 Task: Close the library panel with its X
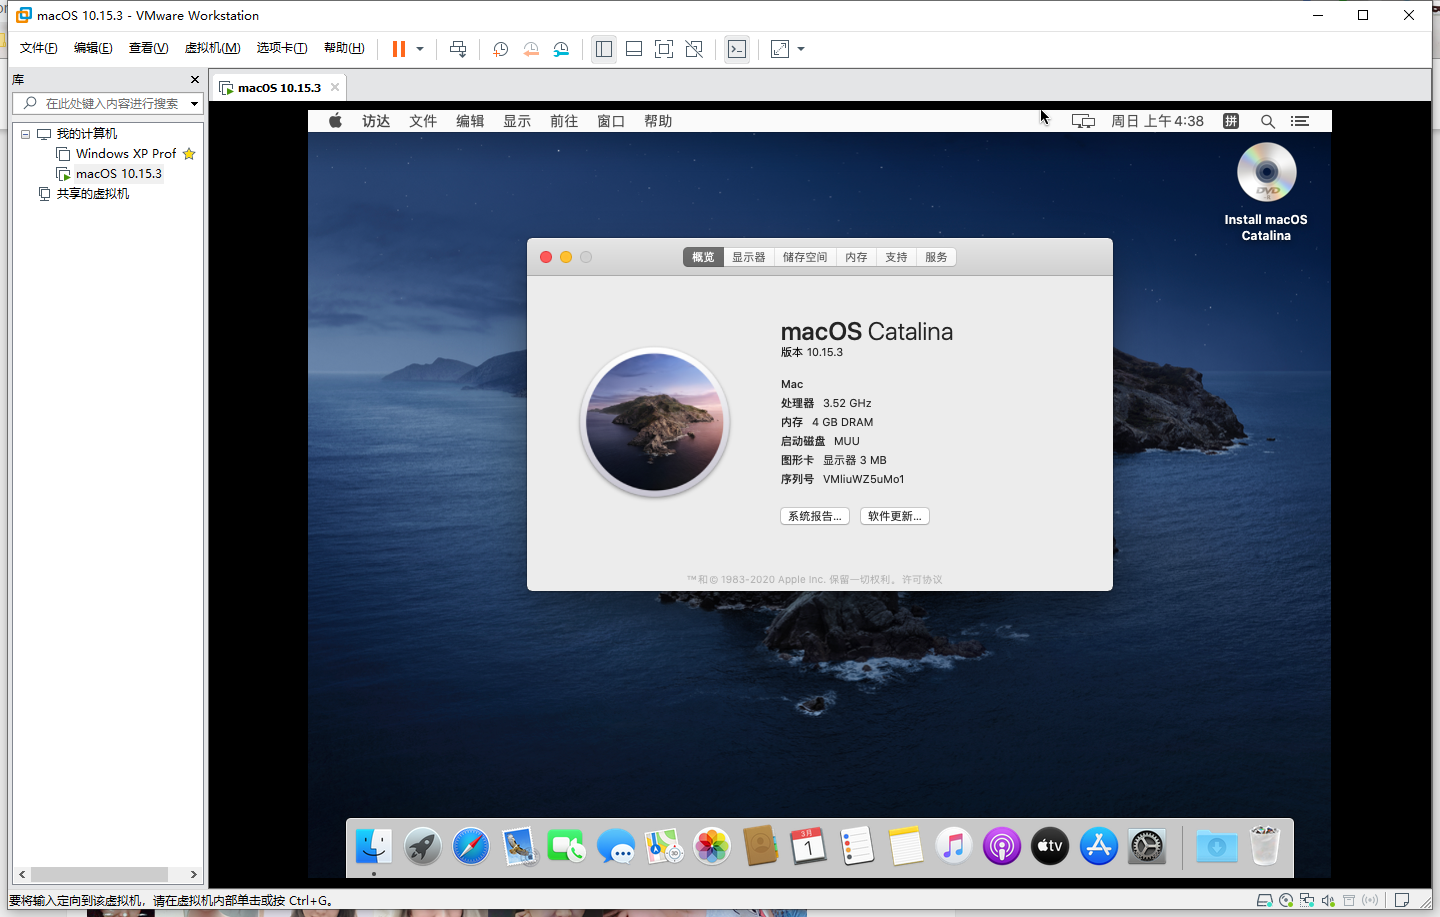[x=195, y=79]
